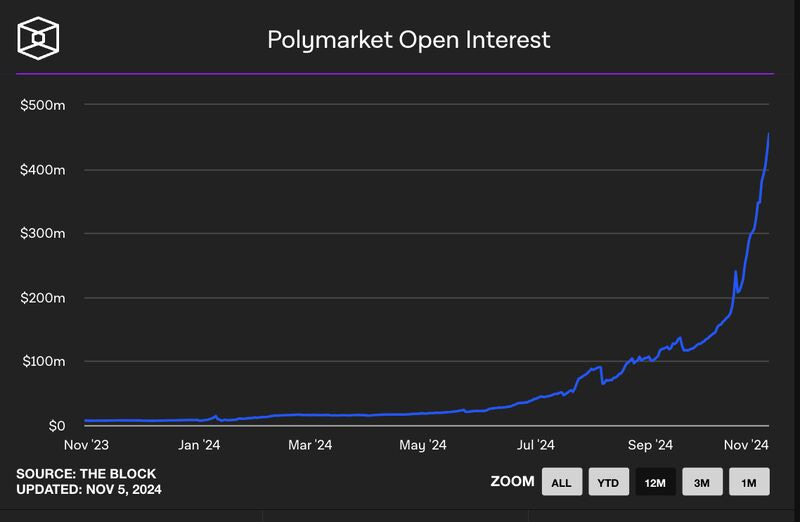Click the May '24 date label
The width and height of the screenshot is (800, 522).
(422, 445)
